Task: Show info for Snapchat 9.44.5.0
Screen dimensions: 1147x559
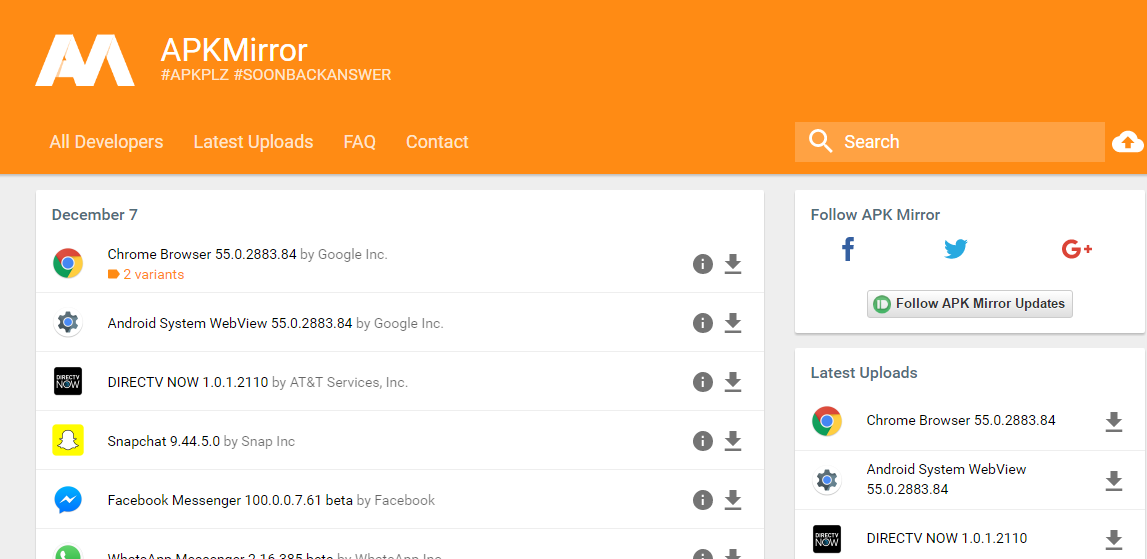Action: pos(703,440)
